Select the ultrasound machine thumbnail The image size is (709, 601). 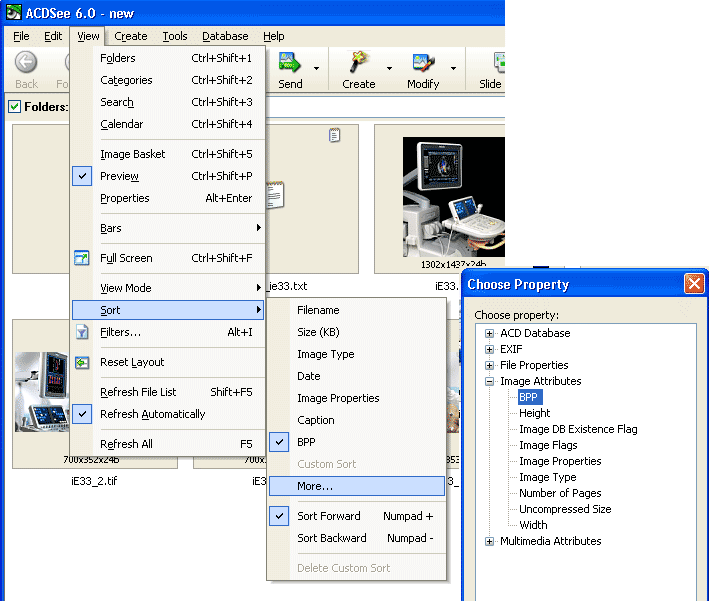454,197
